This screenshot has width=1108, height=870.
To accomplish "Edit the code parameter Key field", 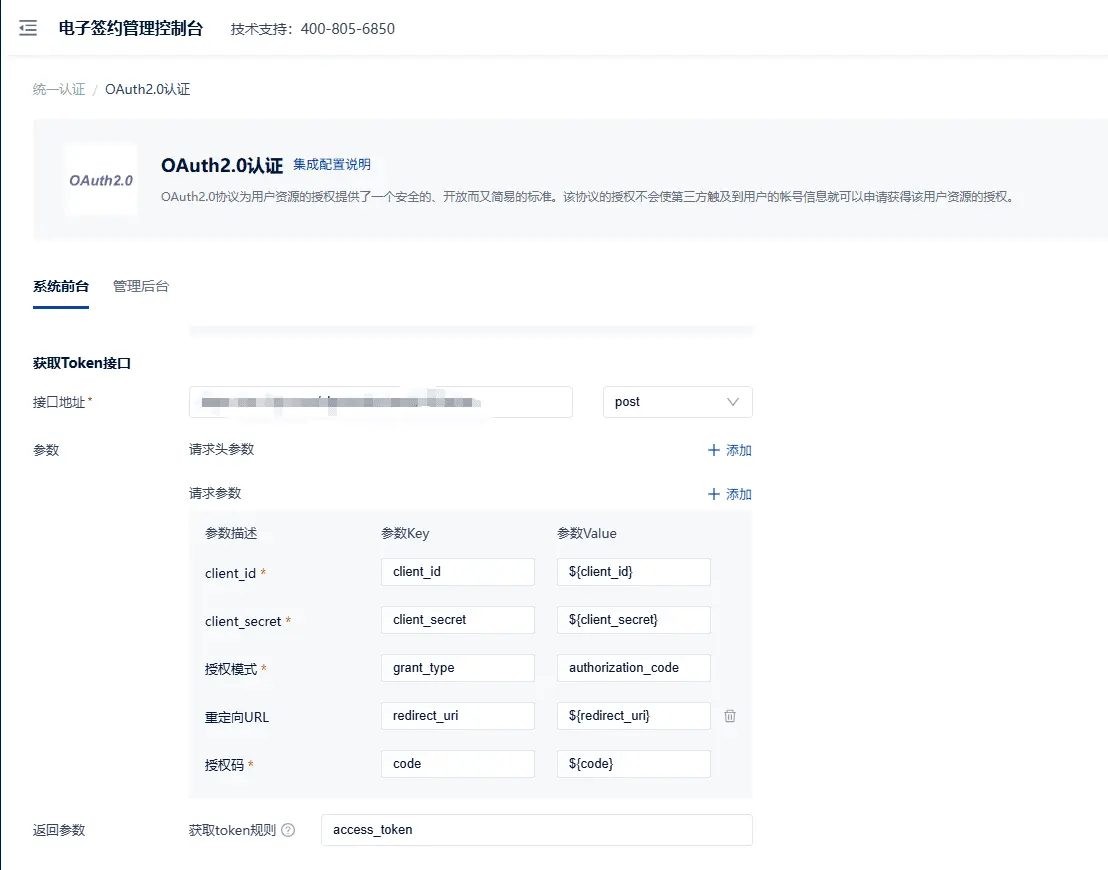I will [x=457, y=764].
